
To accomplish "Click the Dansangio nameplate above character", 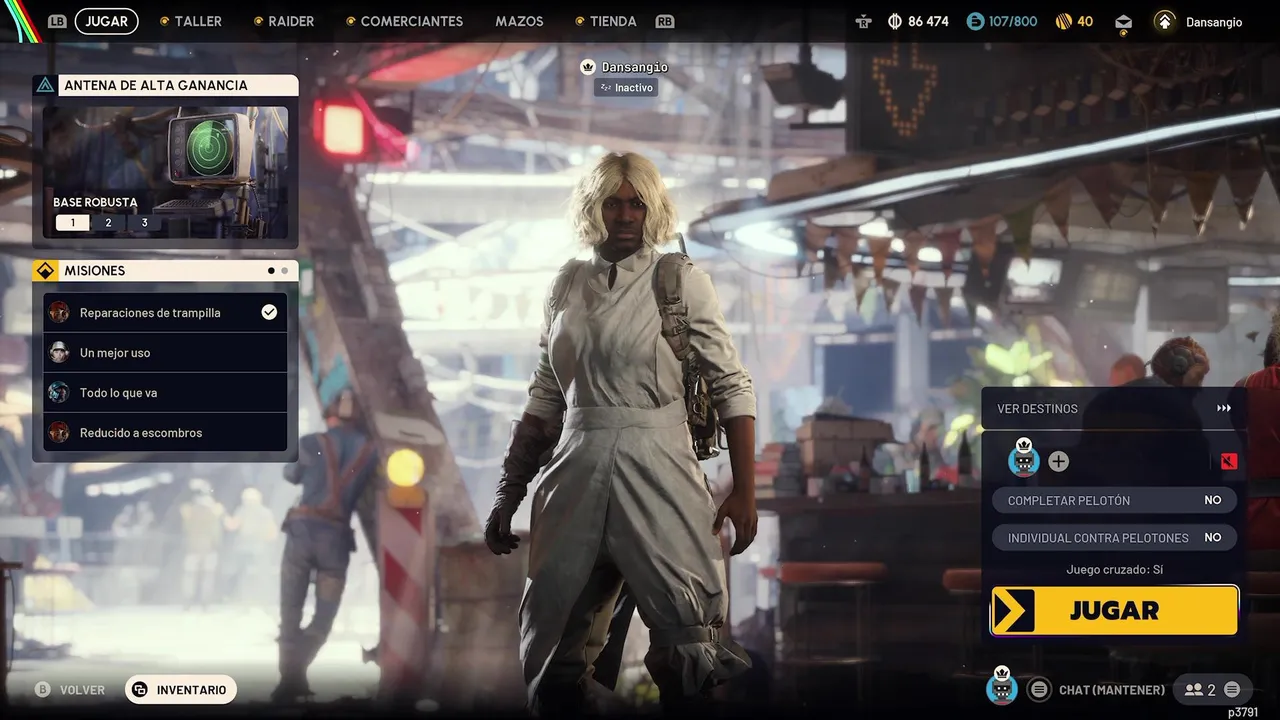I will [634, 67].
